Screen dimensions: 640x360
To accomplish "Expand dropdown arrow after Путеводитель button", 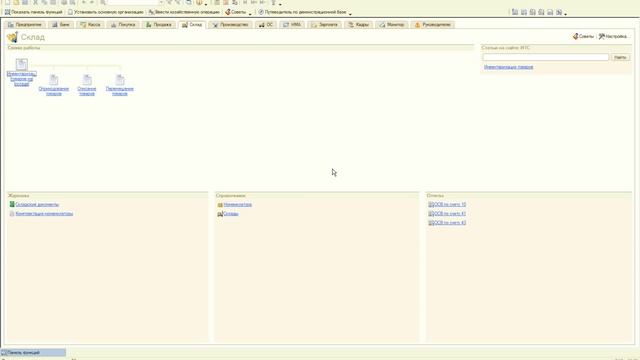I will coord(350,13).
